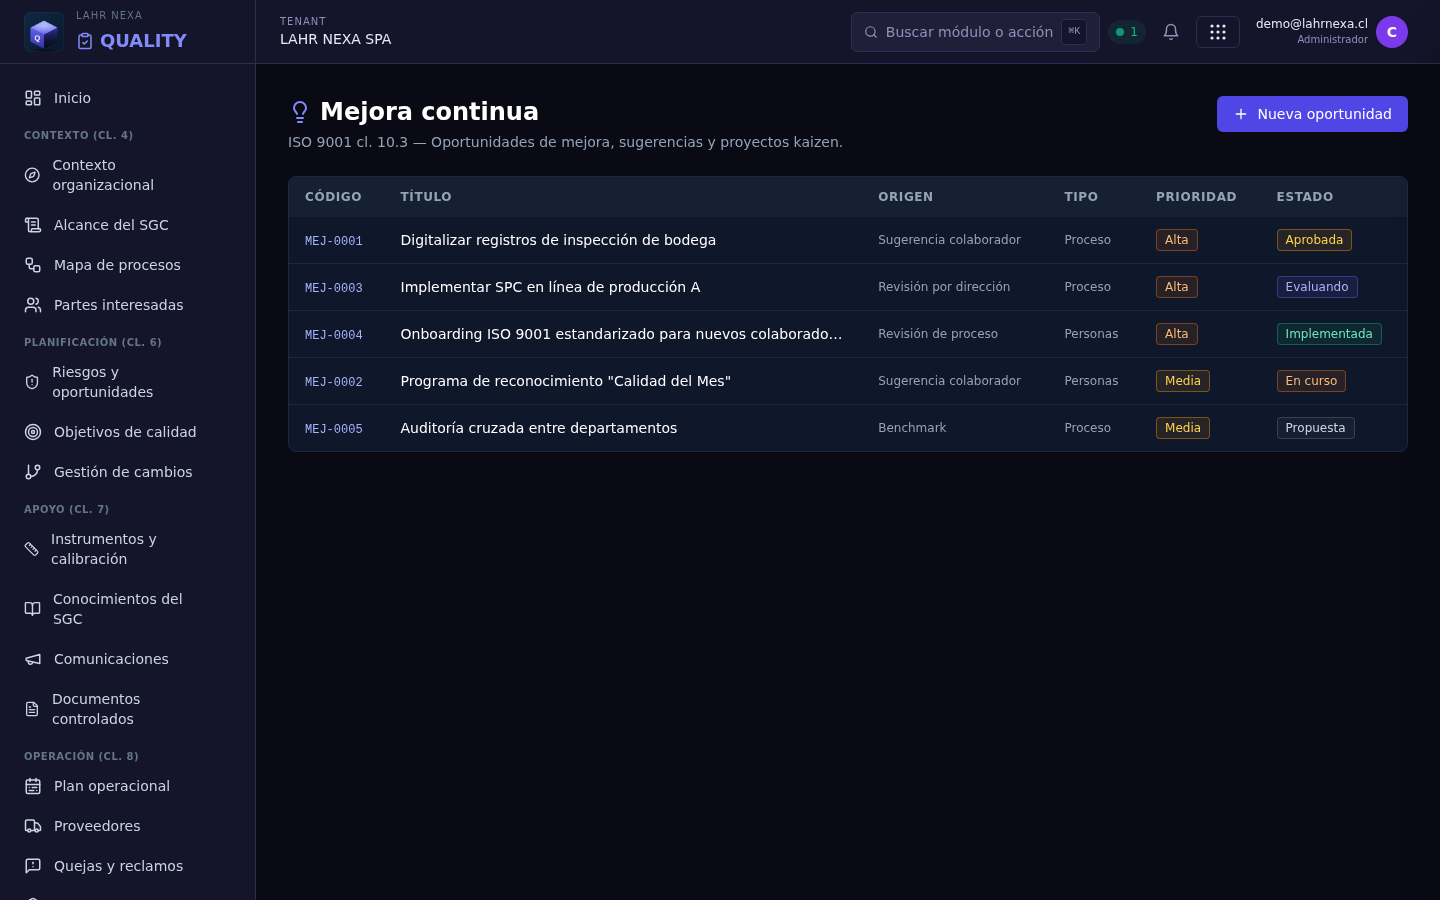Image resolution: width=1440 pixels, height=900 pixels.
Task: Click the green status indicator badge
Action: point(1127,32)
